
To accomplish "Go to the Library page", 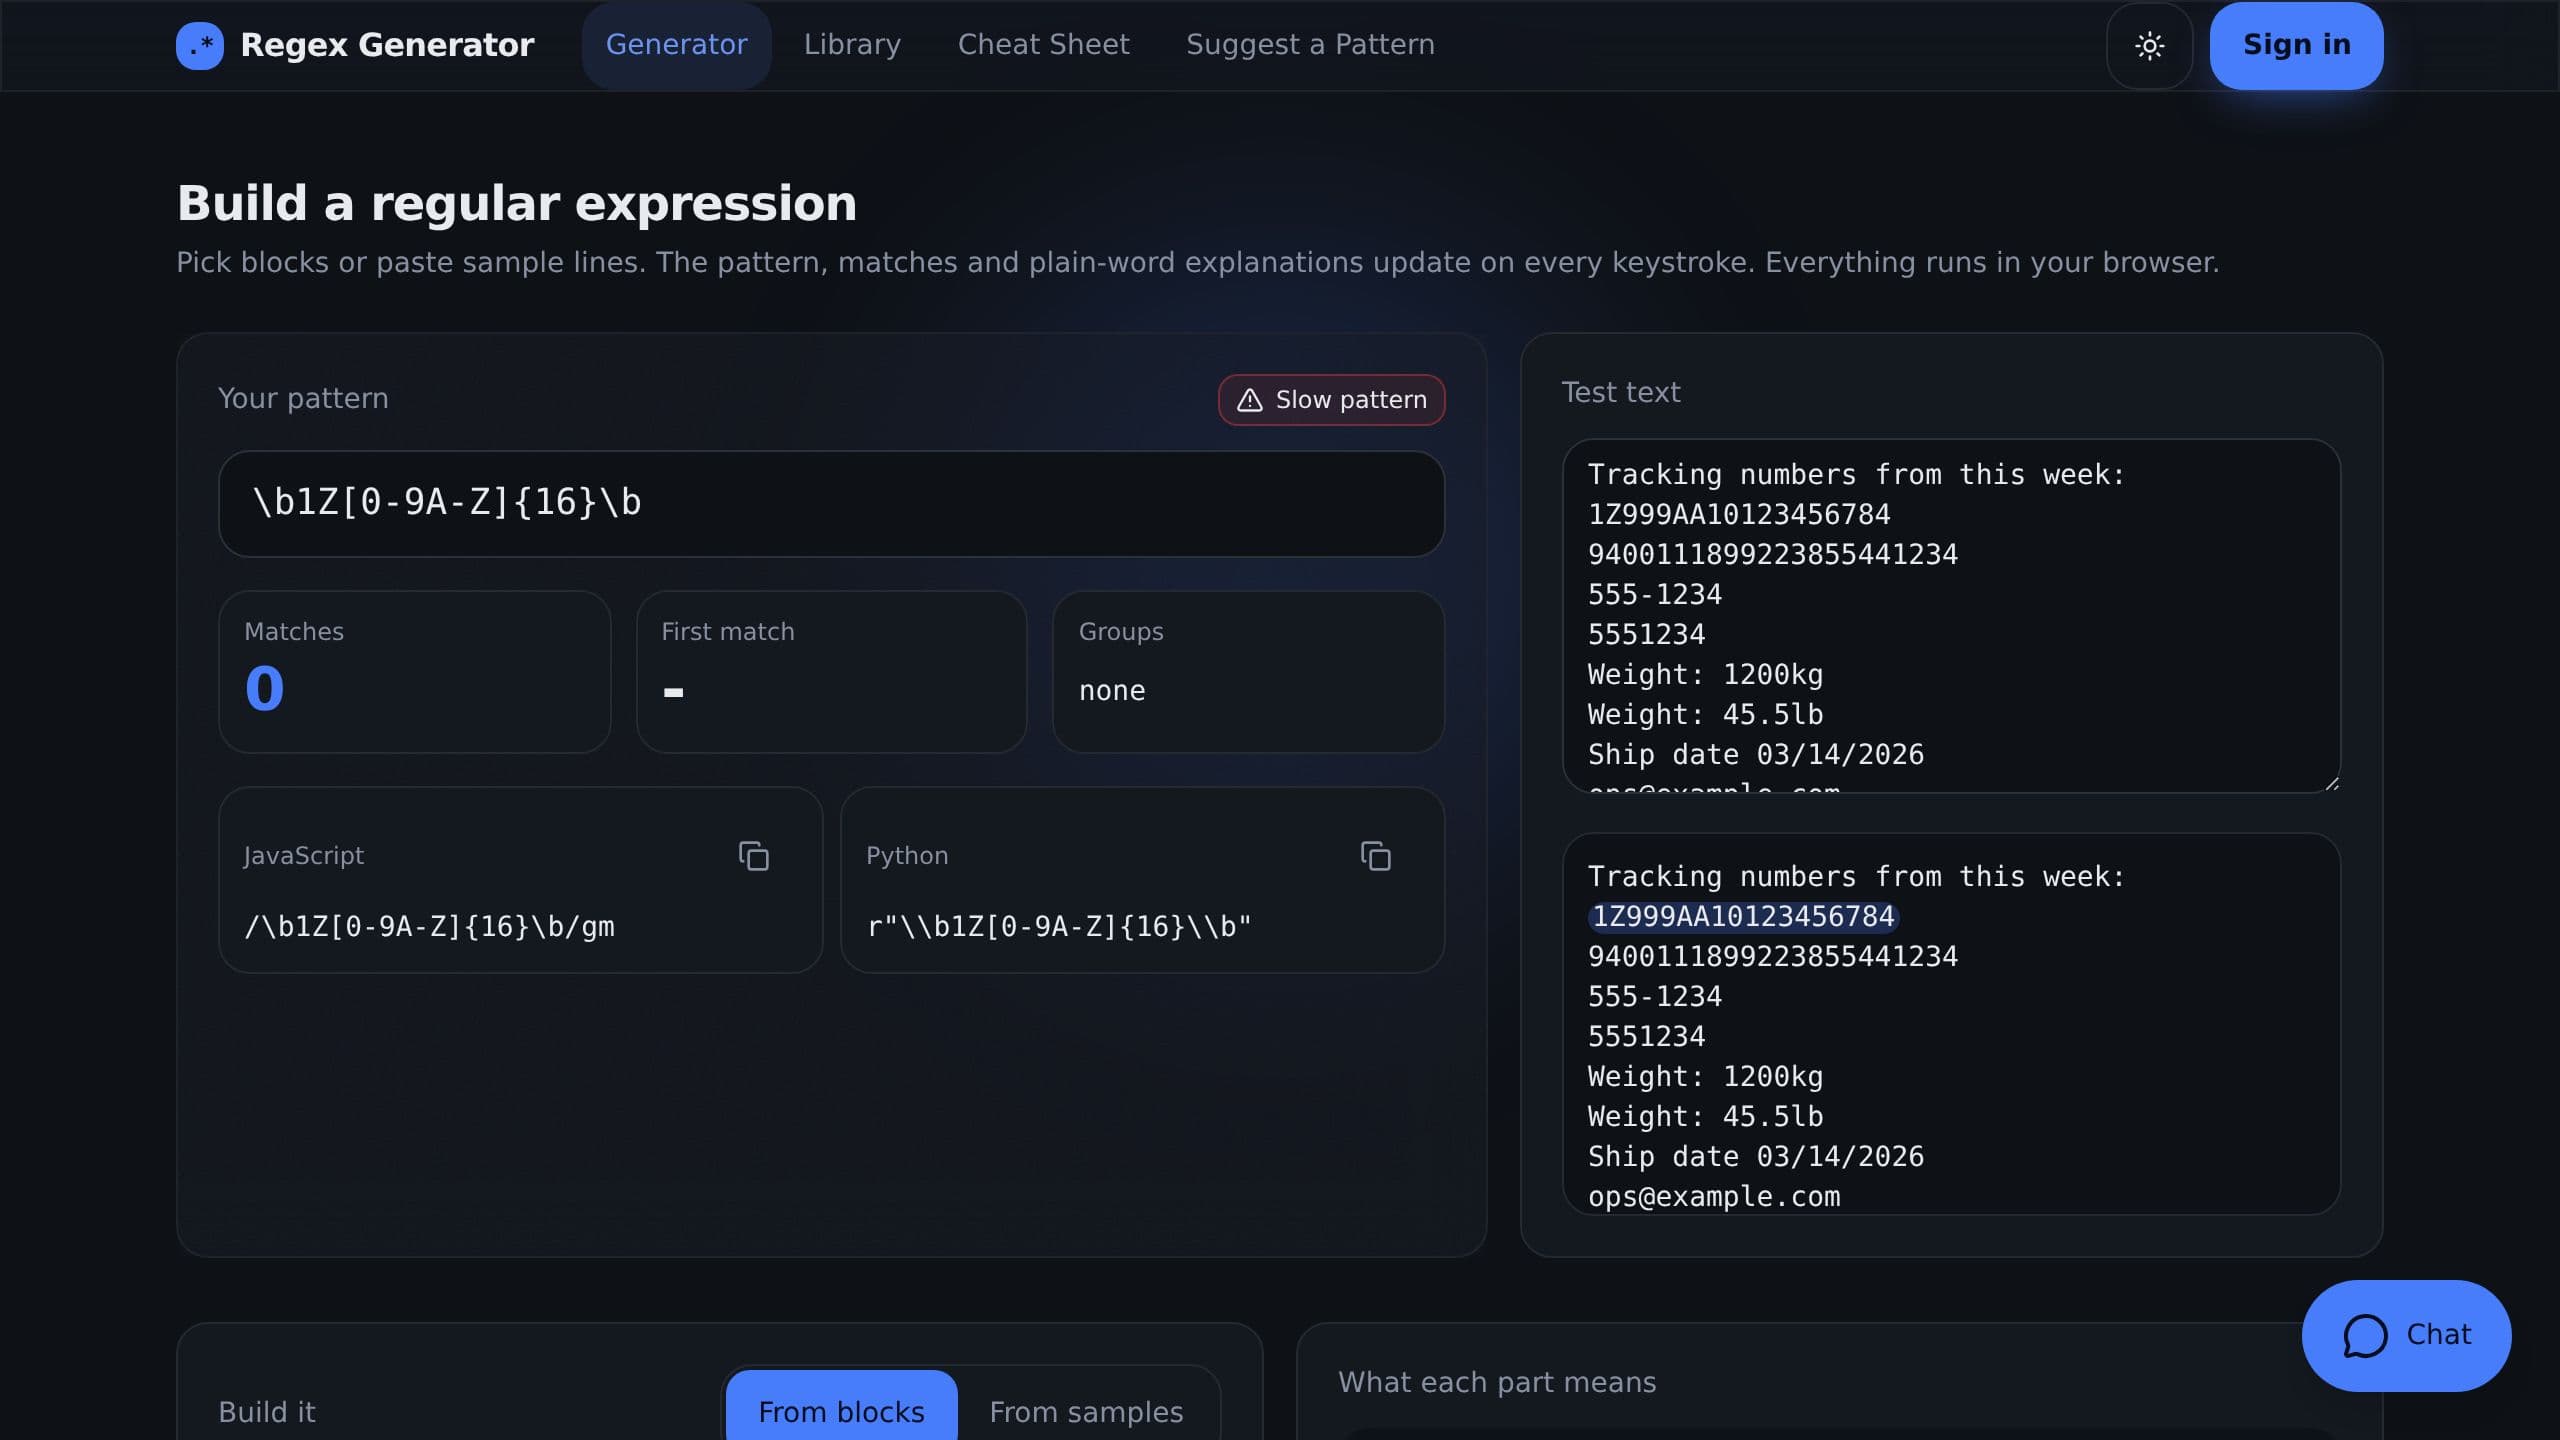I will 852,45.
